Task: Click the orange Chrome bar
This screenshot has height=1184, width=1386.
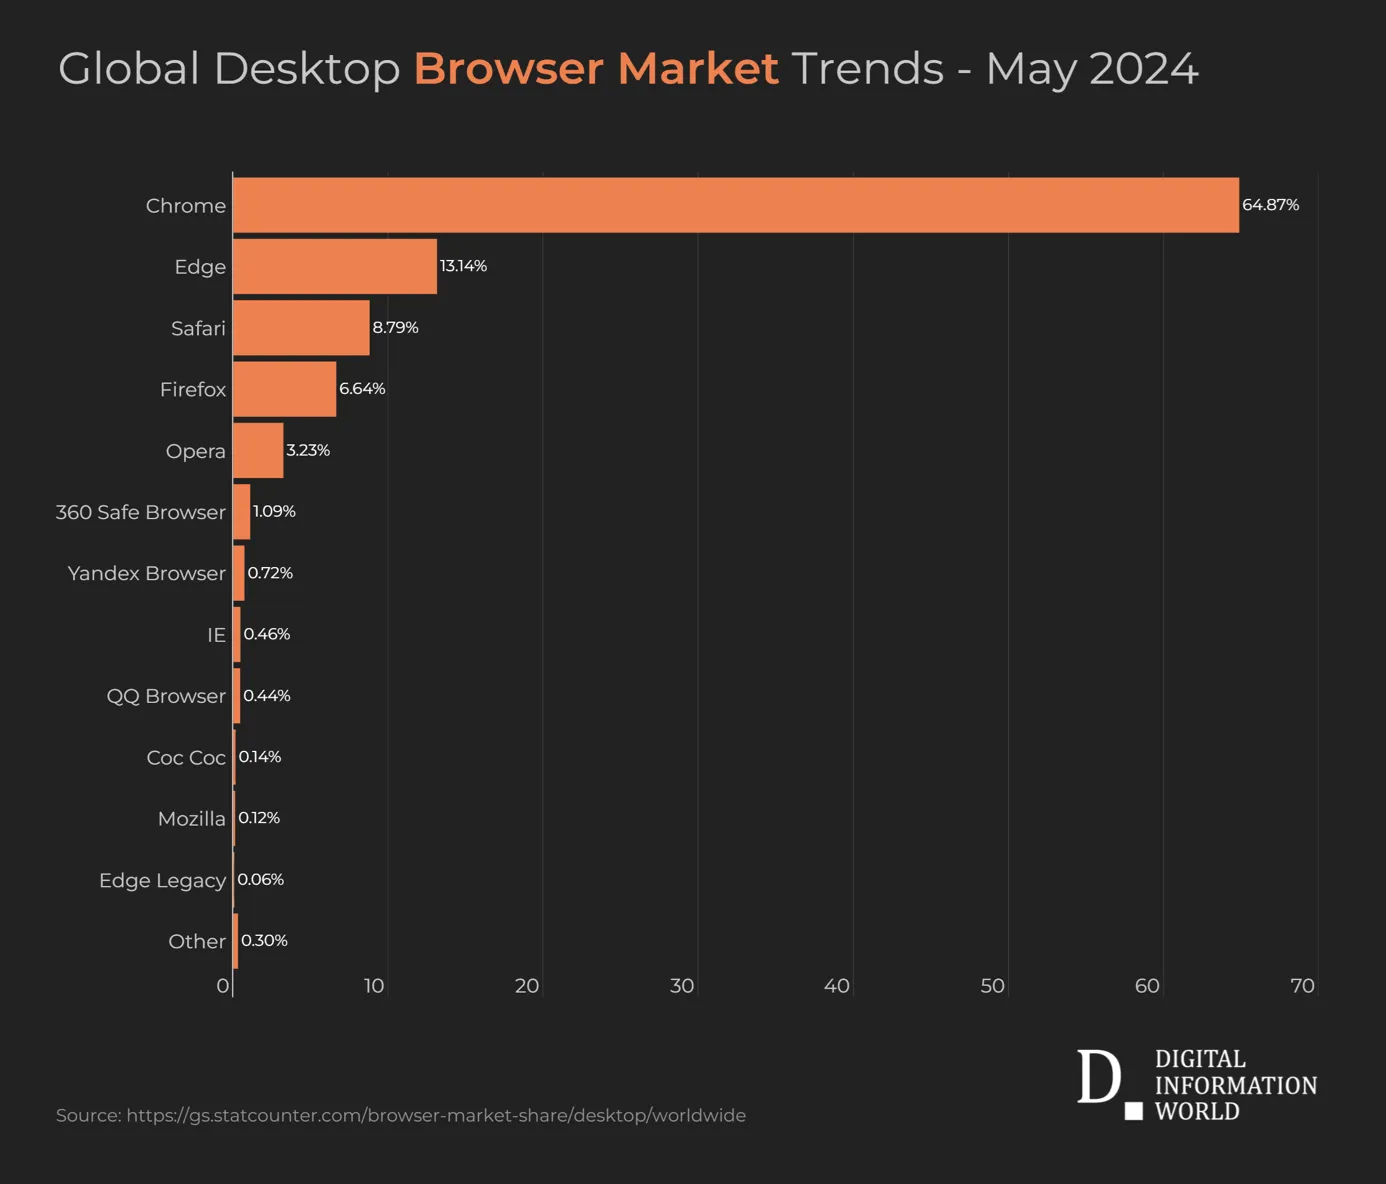Action: coord(736,205)
